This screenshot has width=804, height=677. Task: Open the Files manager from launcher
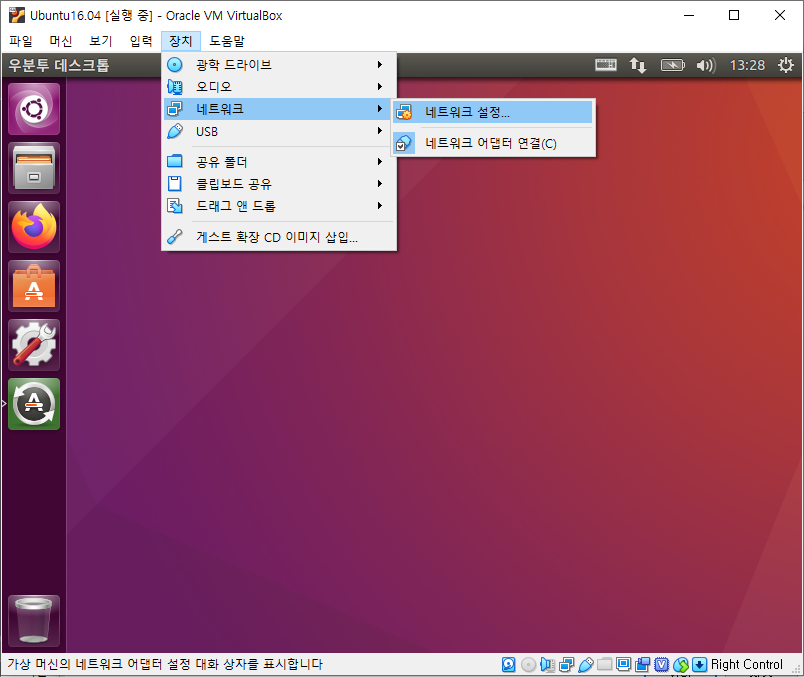coord(34,168)
